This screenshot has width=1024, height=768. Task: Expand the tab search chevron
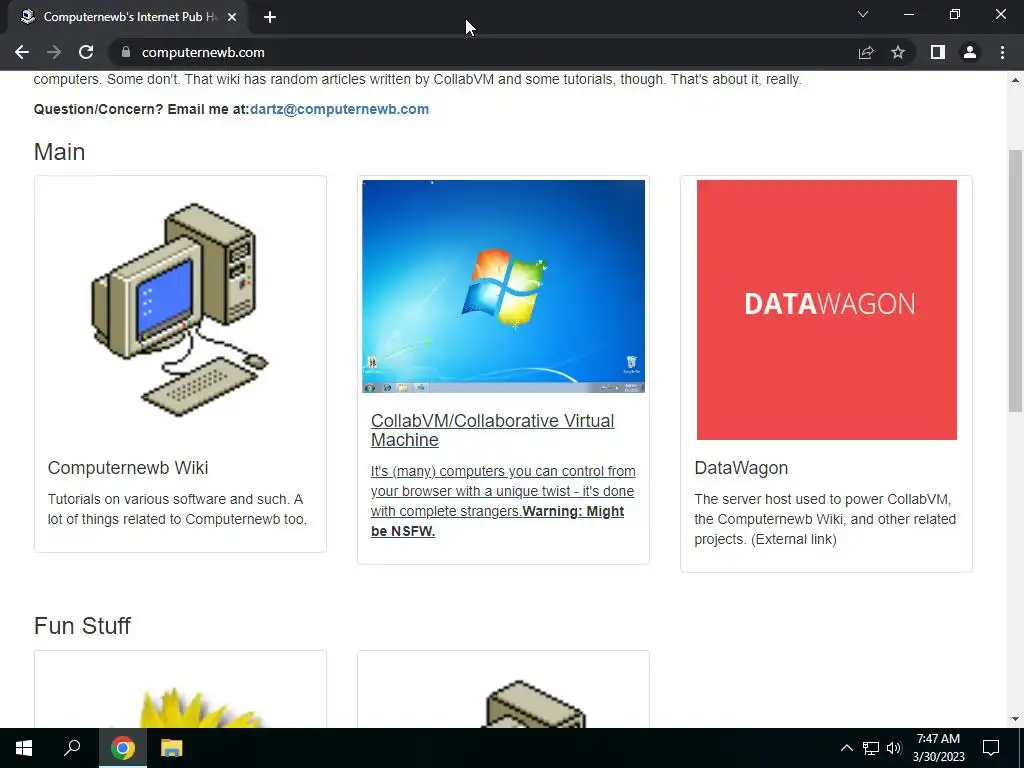(863, 14)
